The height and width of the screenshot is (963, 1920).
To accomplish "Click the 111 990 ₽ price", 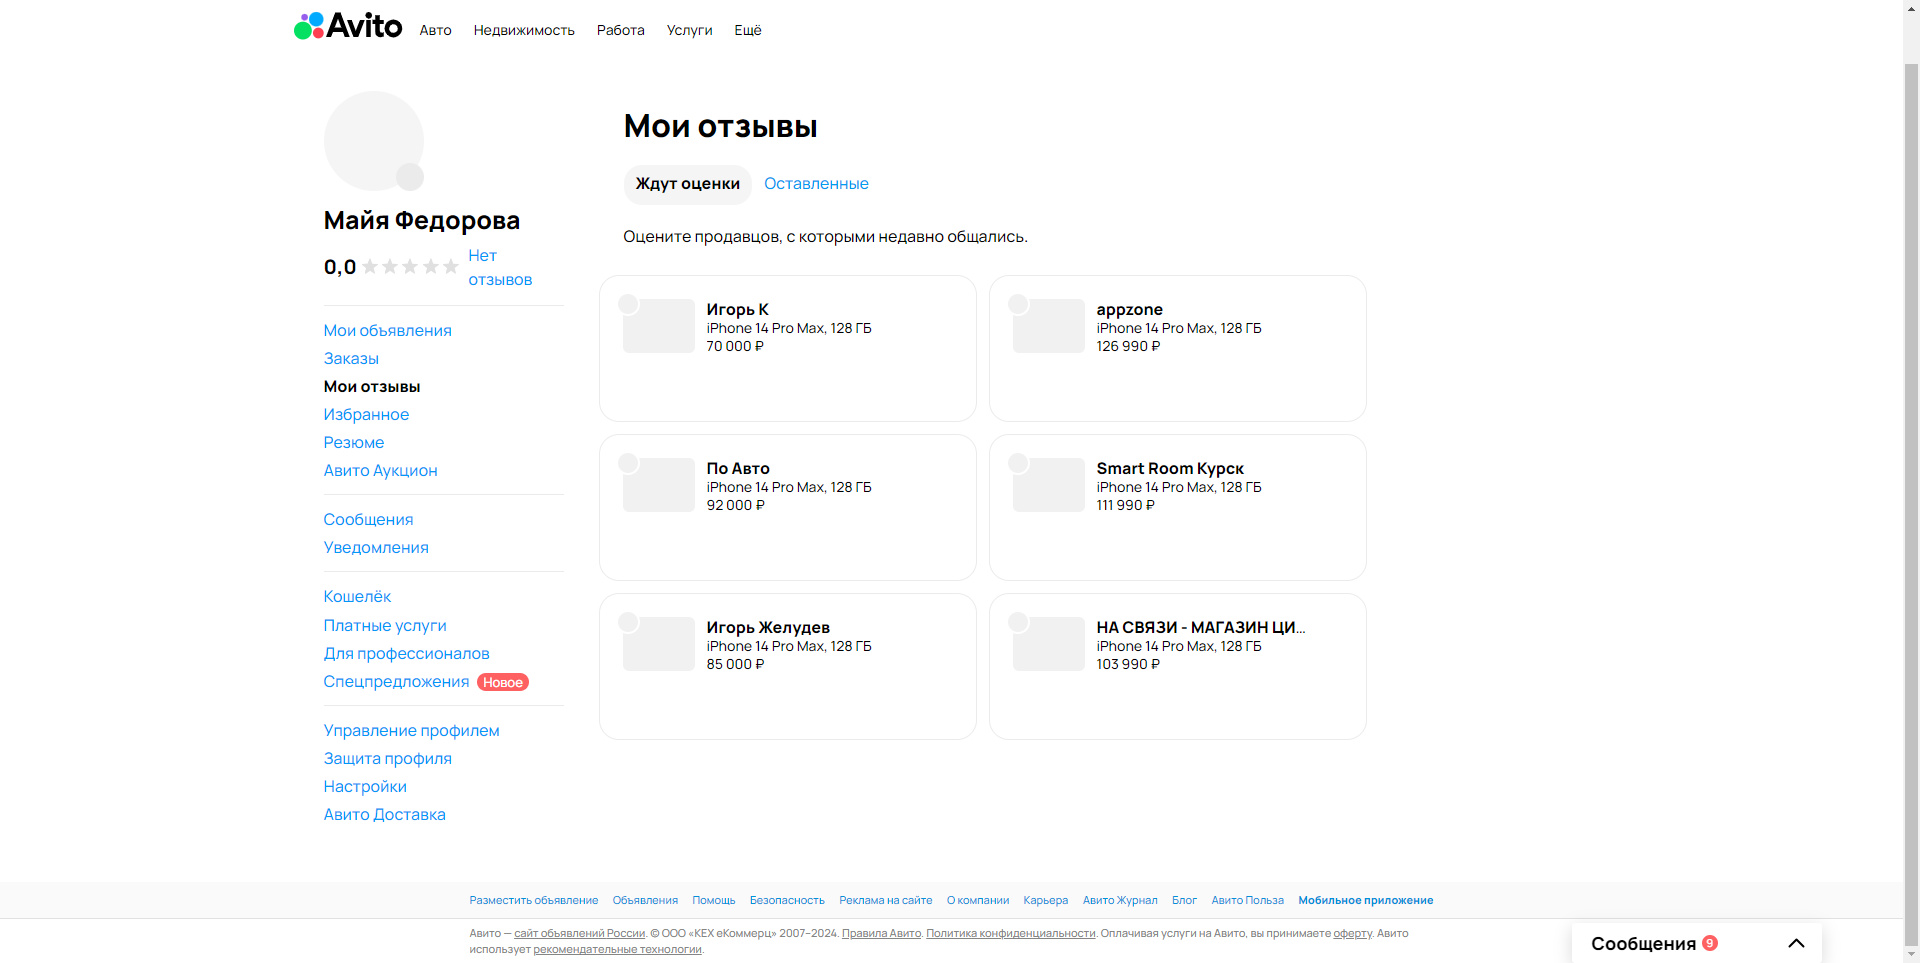I will 1125,506.
